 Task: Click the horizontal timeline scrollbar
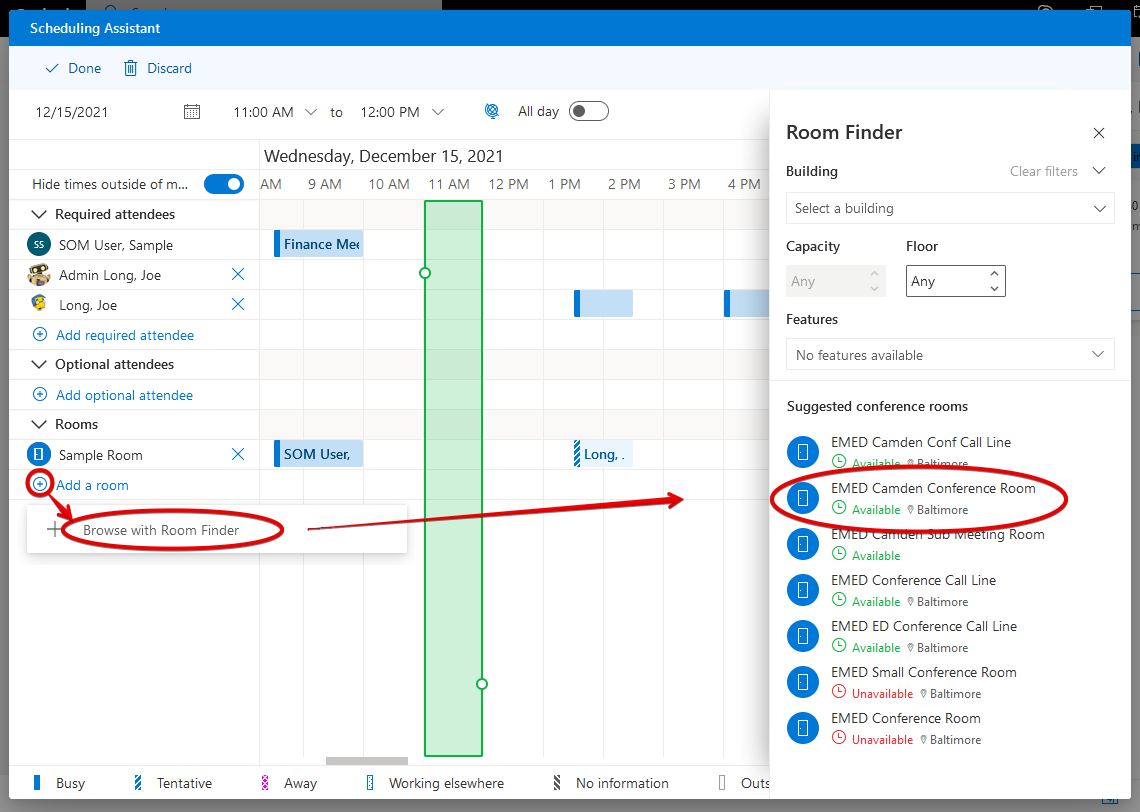(x=367, y=761)
